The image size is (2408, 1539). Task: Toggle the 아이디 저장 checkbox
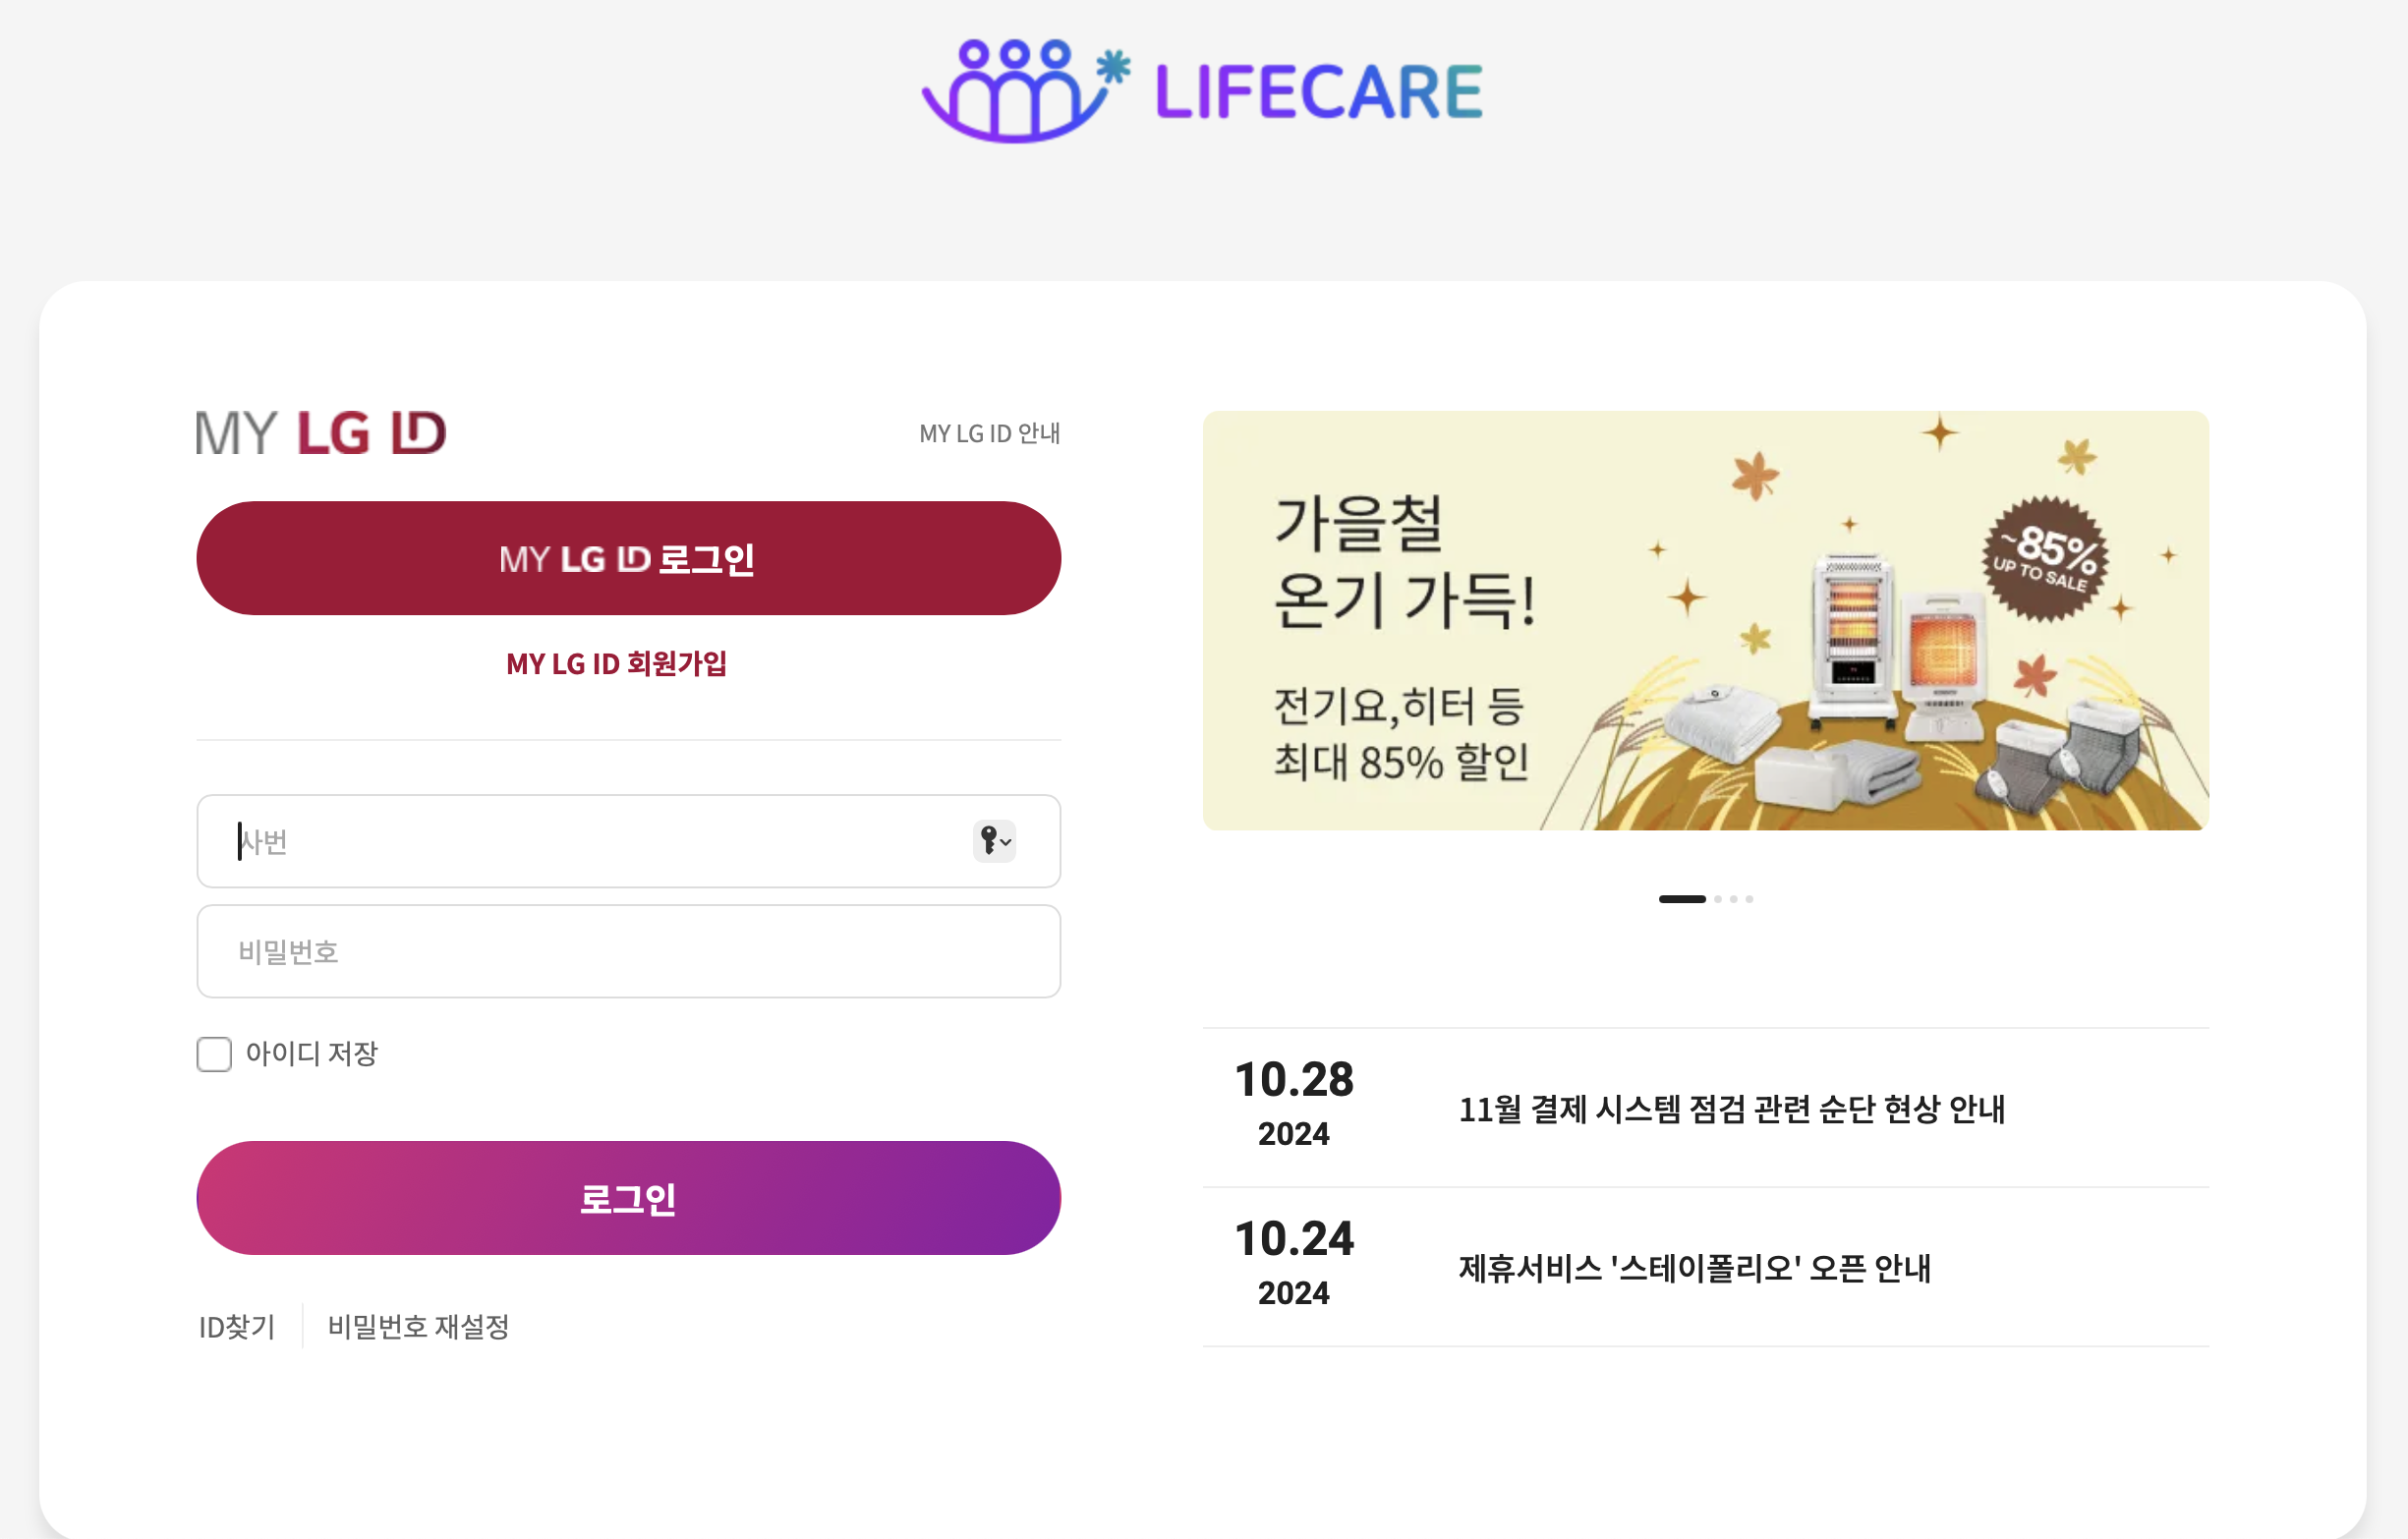pos(214,1054)
